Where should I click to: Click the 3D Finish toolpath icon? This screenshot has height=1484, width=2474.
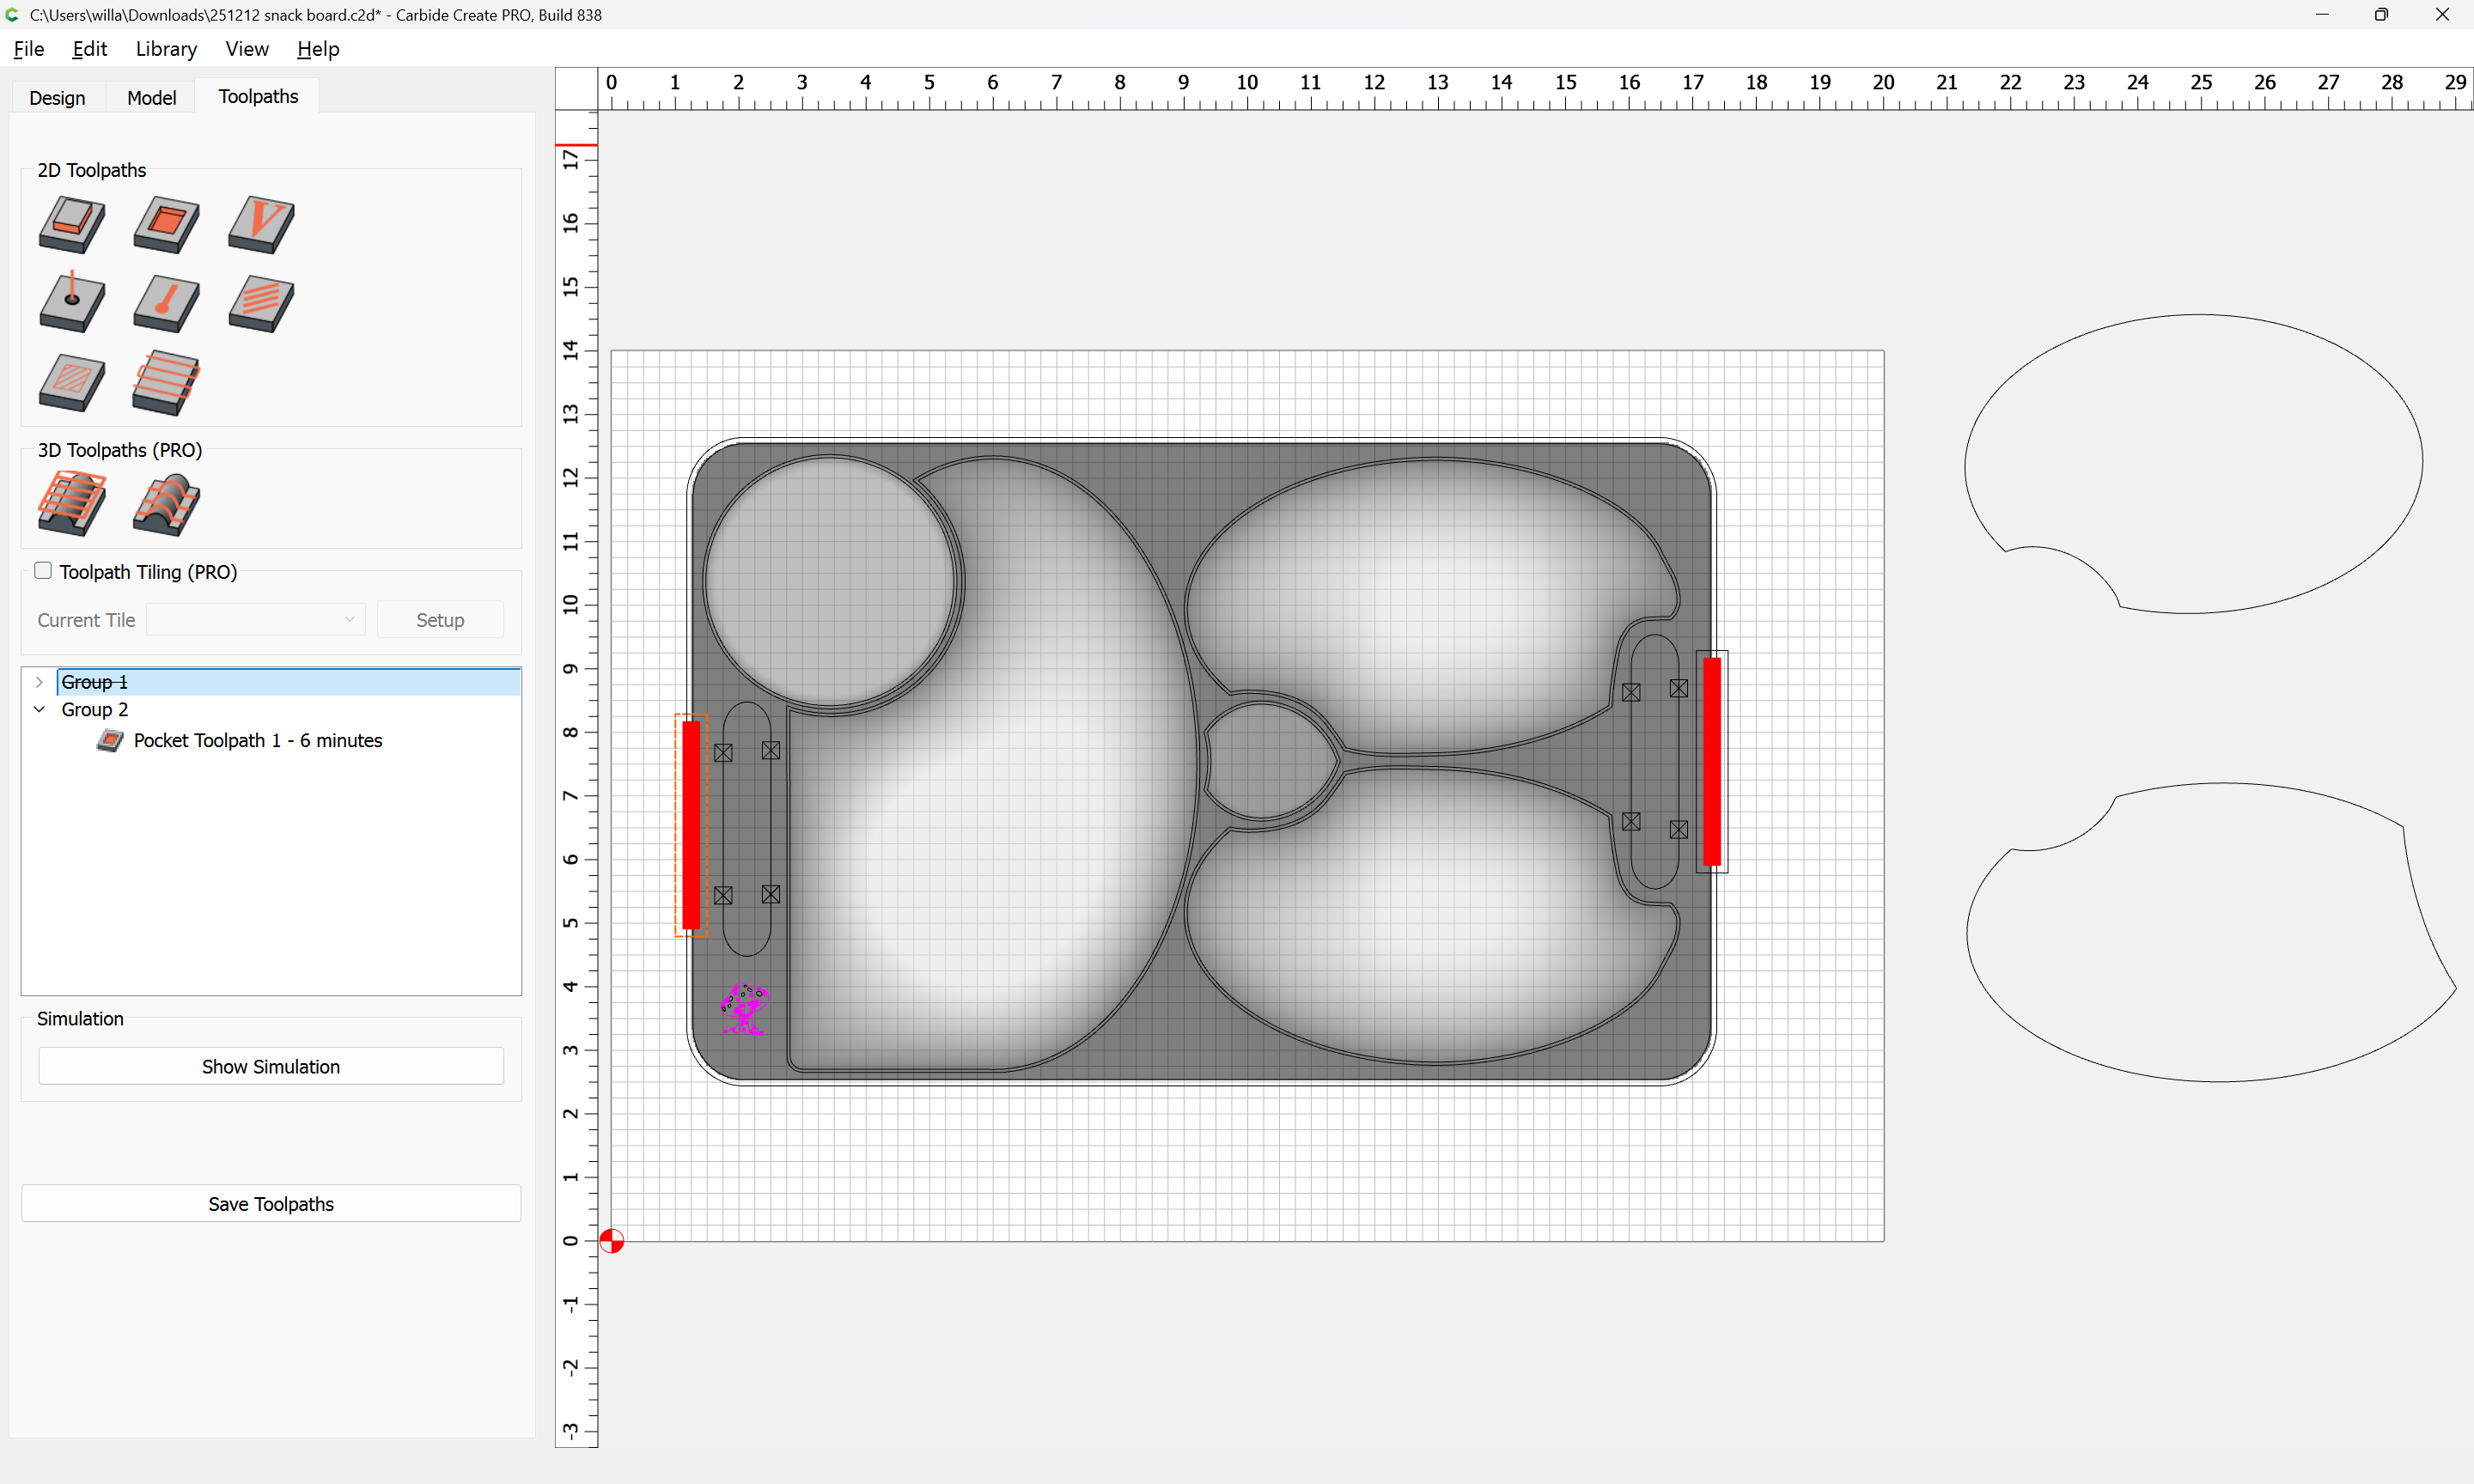[166, 503]
